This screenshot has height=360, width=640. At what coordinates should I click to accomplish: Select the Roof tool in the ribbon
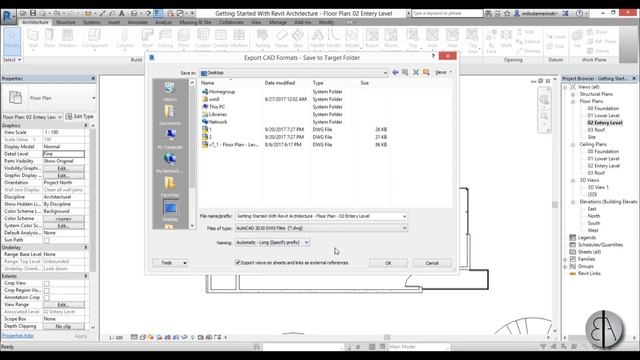pos(147,39)
